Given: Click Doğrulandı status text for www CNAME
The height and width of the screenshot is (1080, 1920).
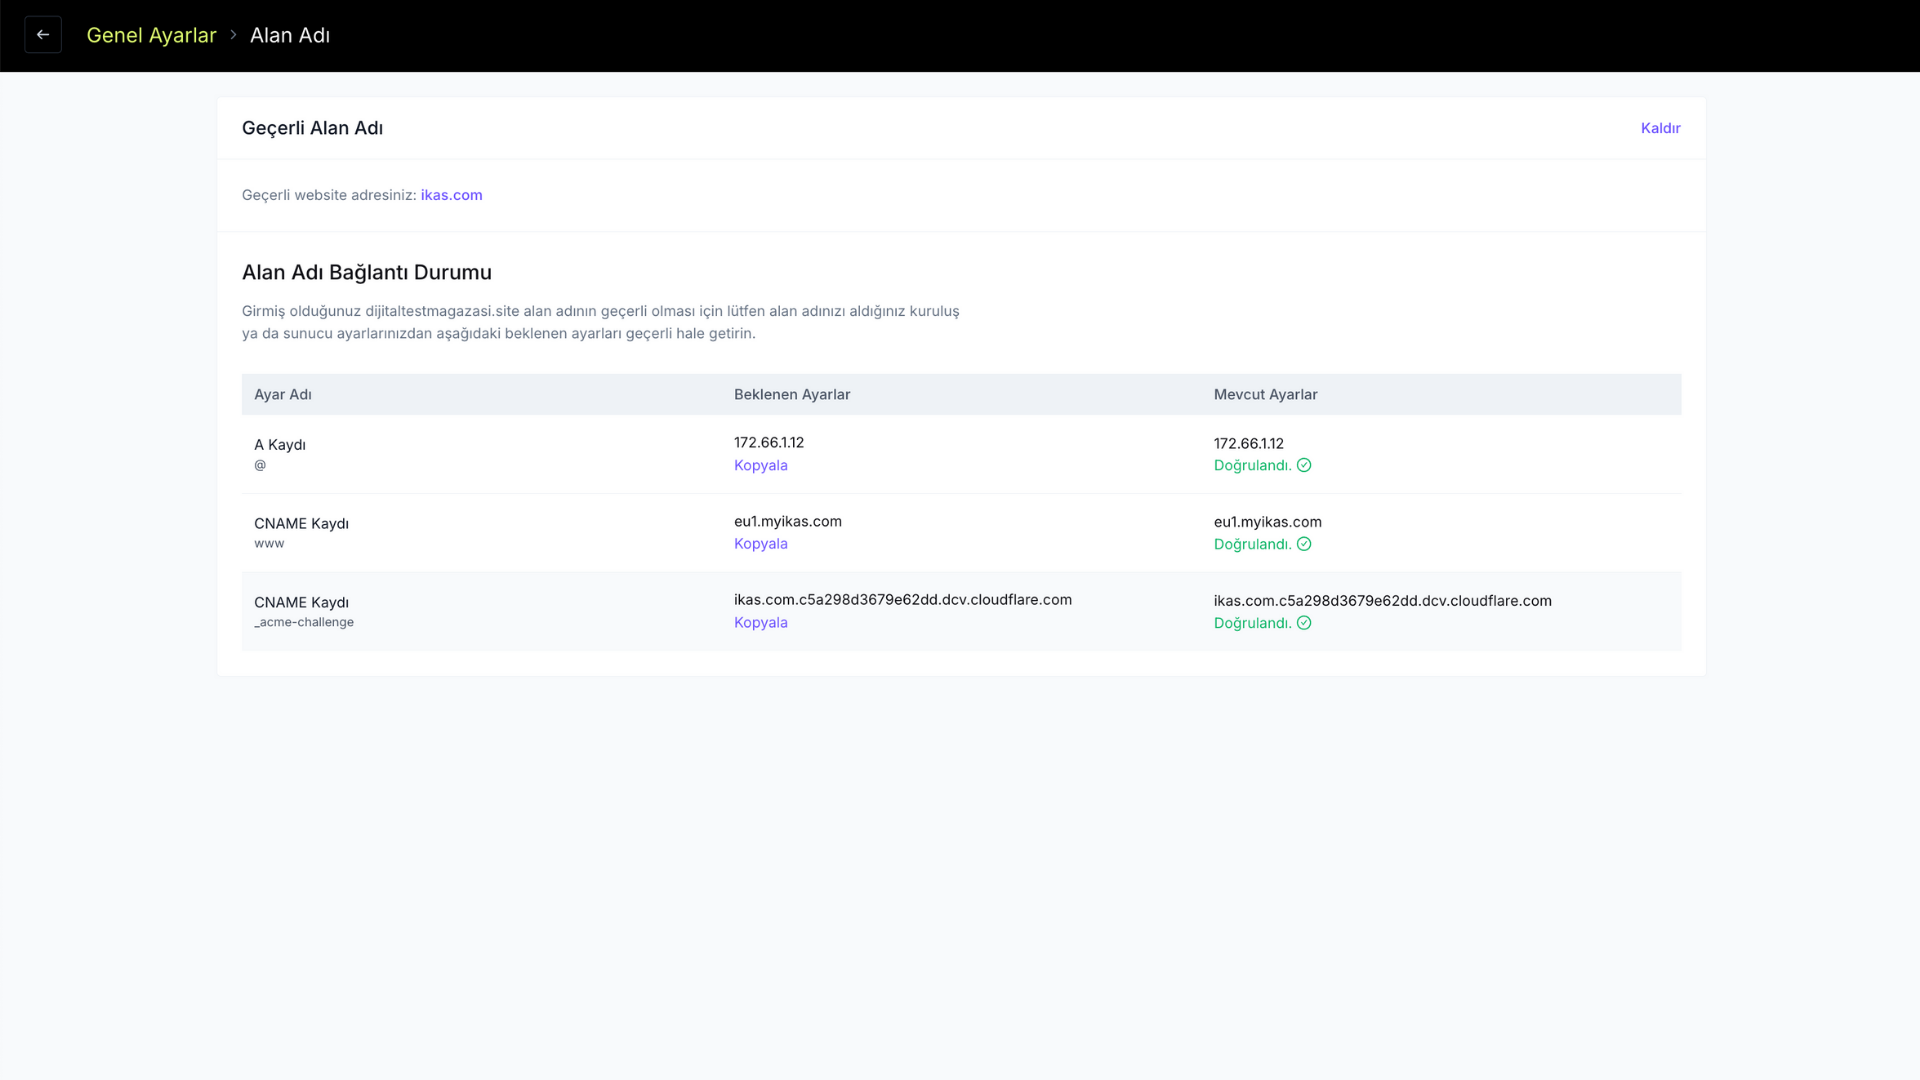Looking at the screenshot, I should click(x=1252, y=544).
